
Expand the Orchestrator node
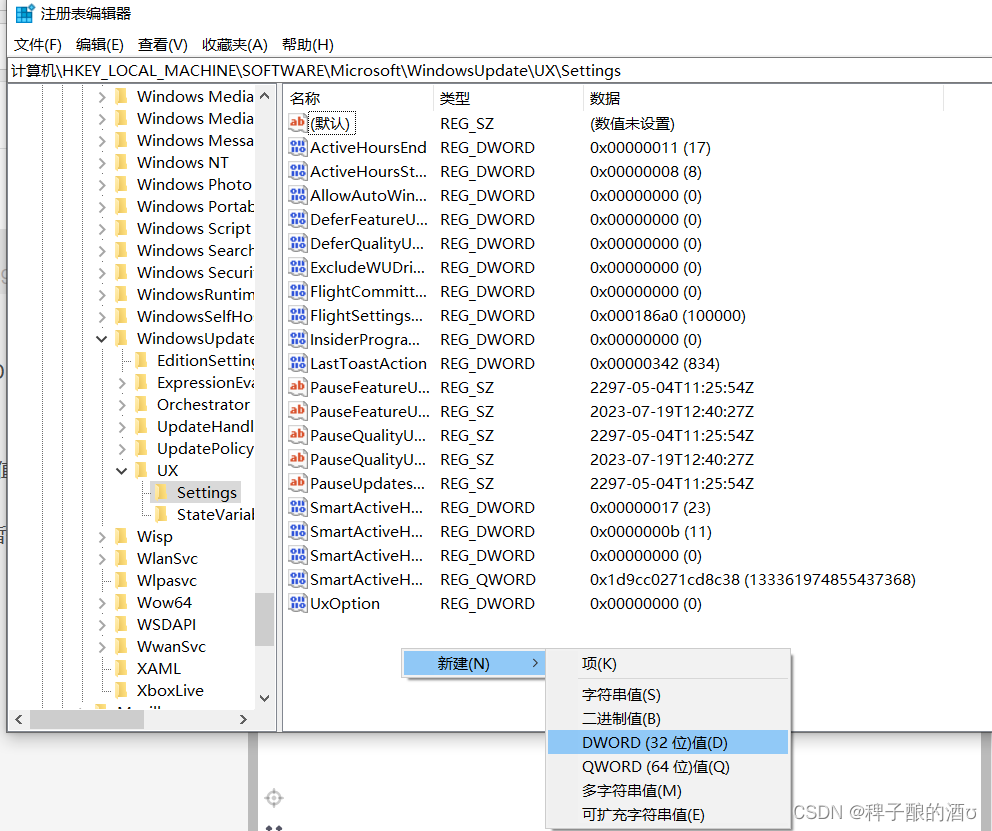pos(122,405)
